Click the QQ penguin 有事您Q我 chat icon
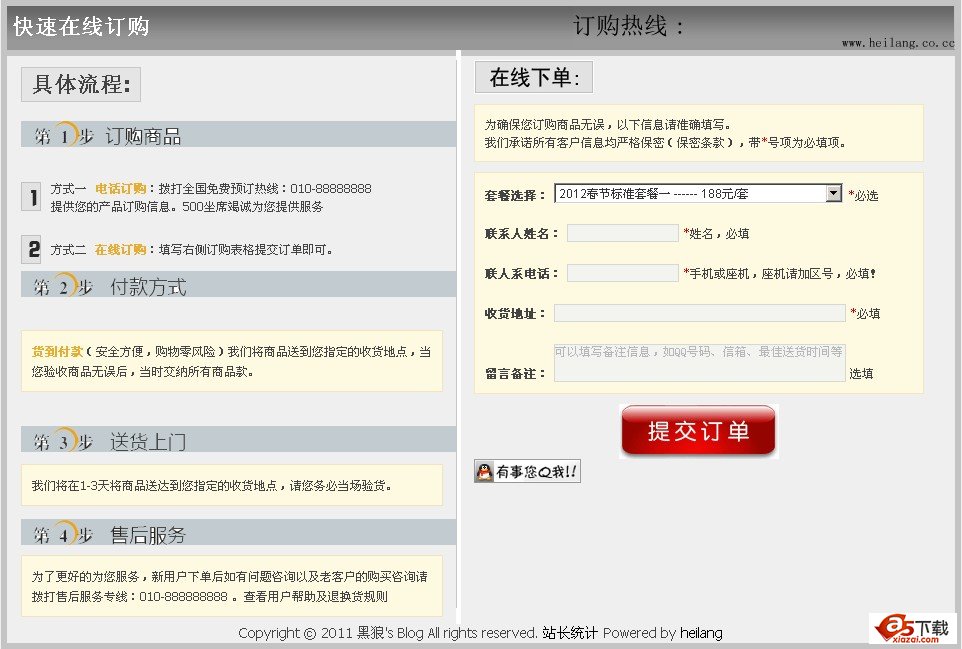Image resolution: width=962 pixels, height=649 pixels. click(527, 472)
